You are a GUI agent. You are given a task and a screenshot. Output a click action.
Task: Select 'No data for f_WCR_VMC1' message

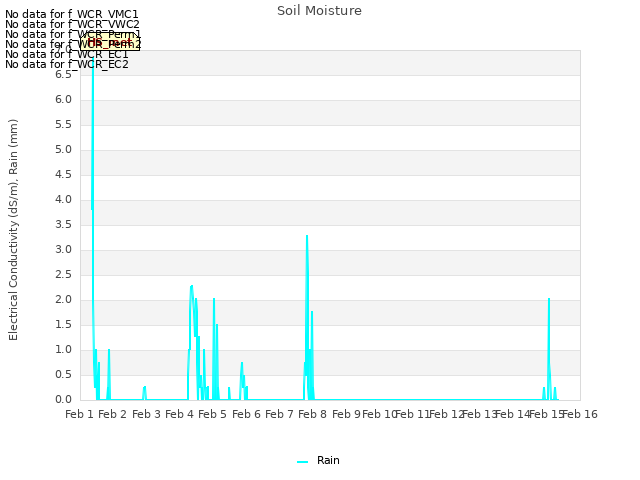click(x=72, y=14)
